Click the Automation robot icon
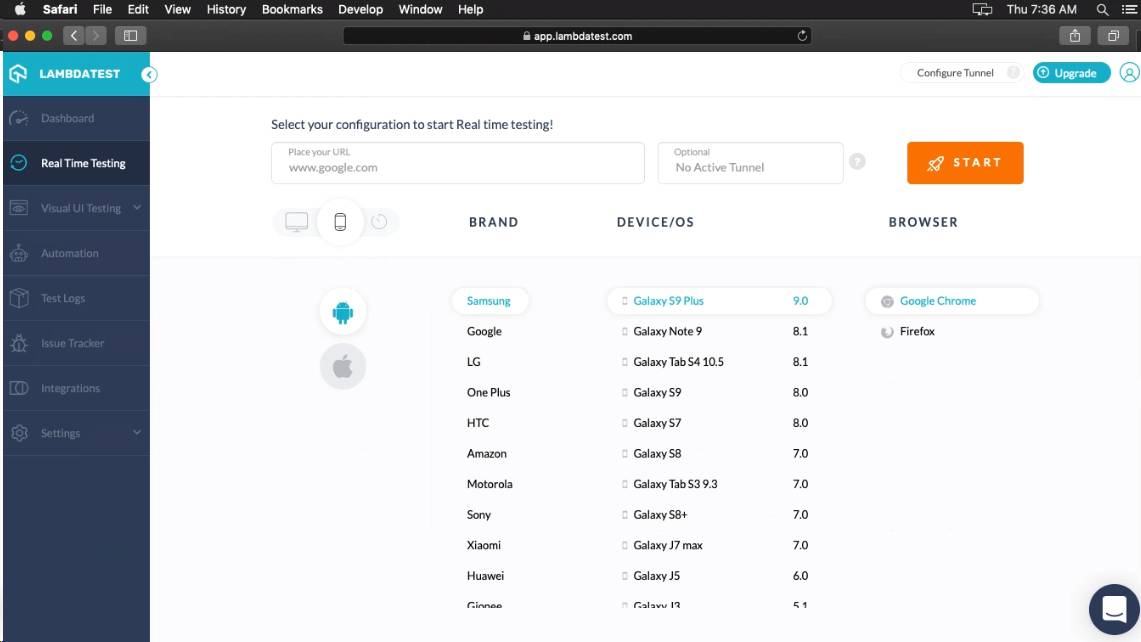The height and width of the screenshot is (642, 1141). pos(19,253)
